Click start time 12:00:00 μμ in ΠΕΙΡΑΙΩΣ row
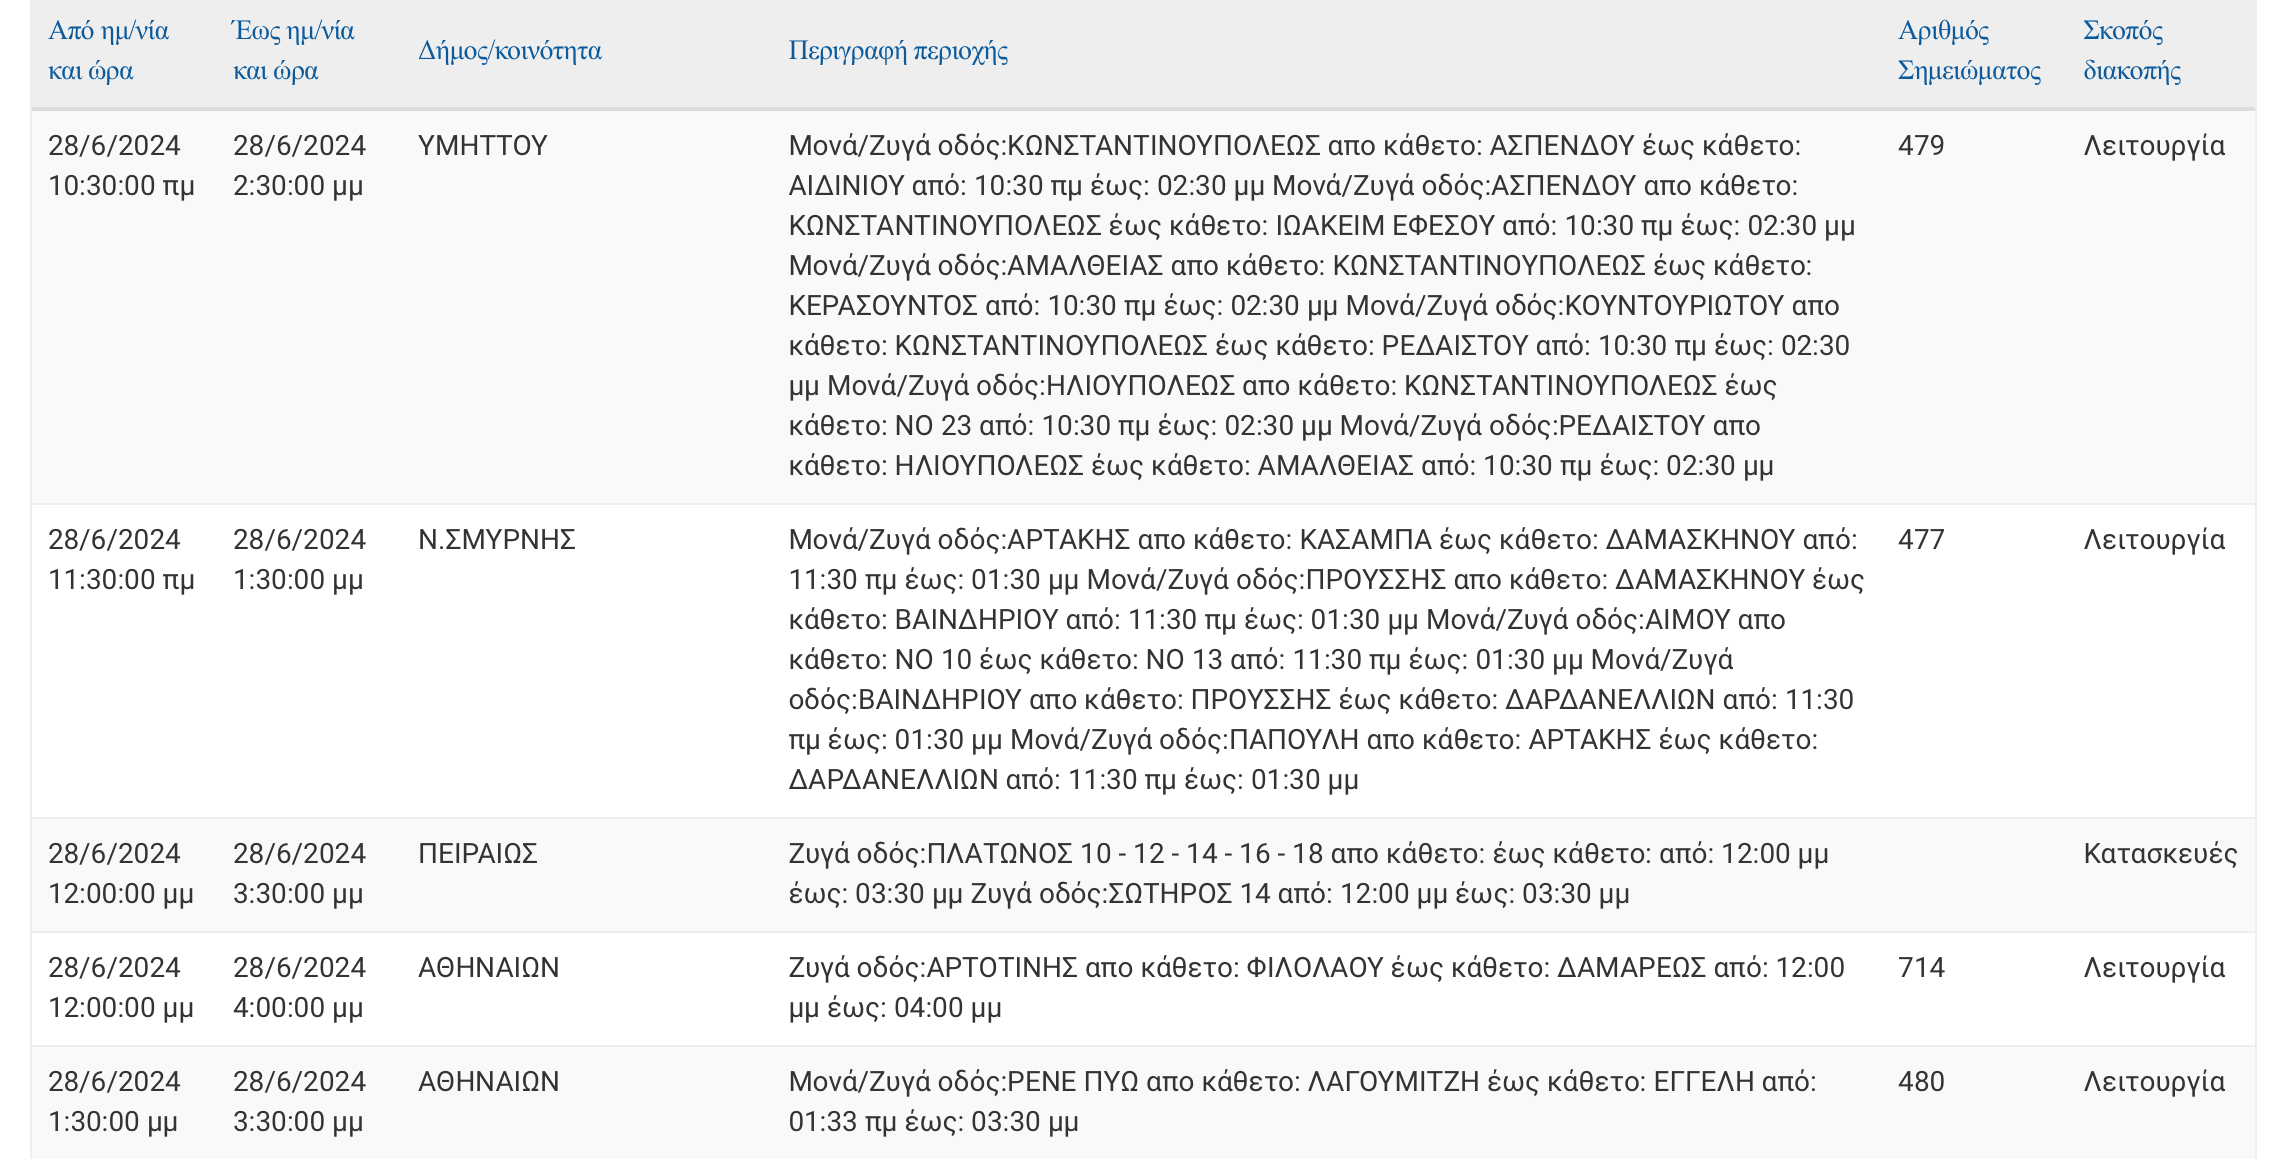2287x1159 pixels. [x=121, y=874]
